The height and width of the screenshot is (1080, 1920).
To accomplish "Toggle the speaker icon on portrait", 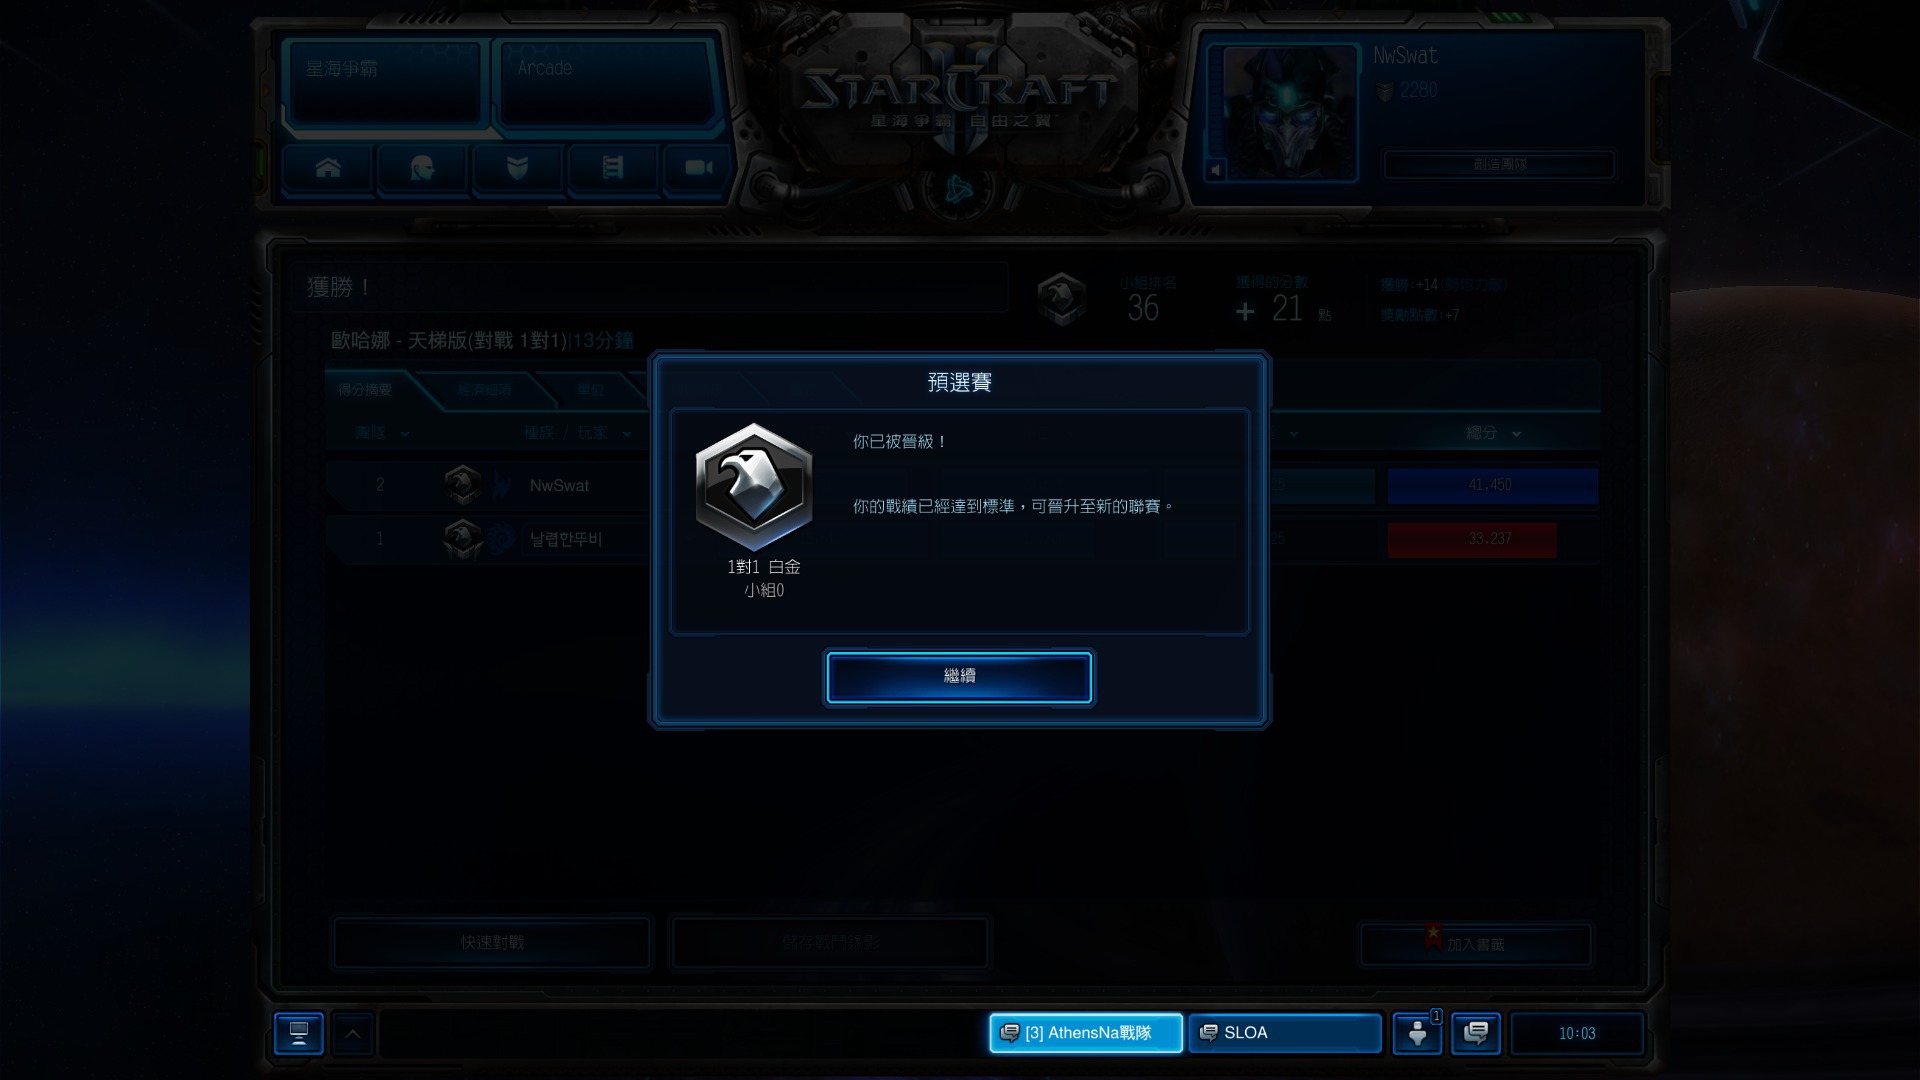I will [x=1216, y=170].
